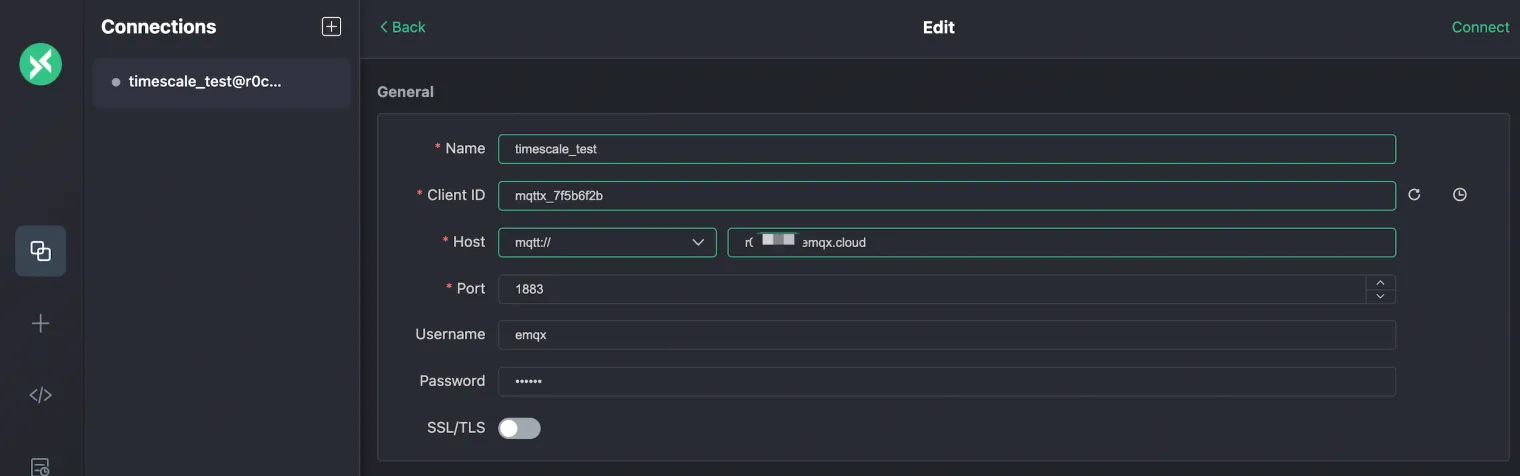
Task: Click the clock icon beside Client ID
Action: point(1460,195)
